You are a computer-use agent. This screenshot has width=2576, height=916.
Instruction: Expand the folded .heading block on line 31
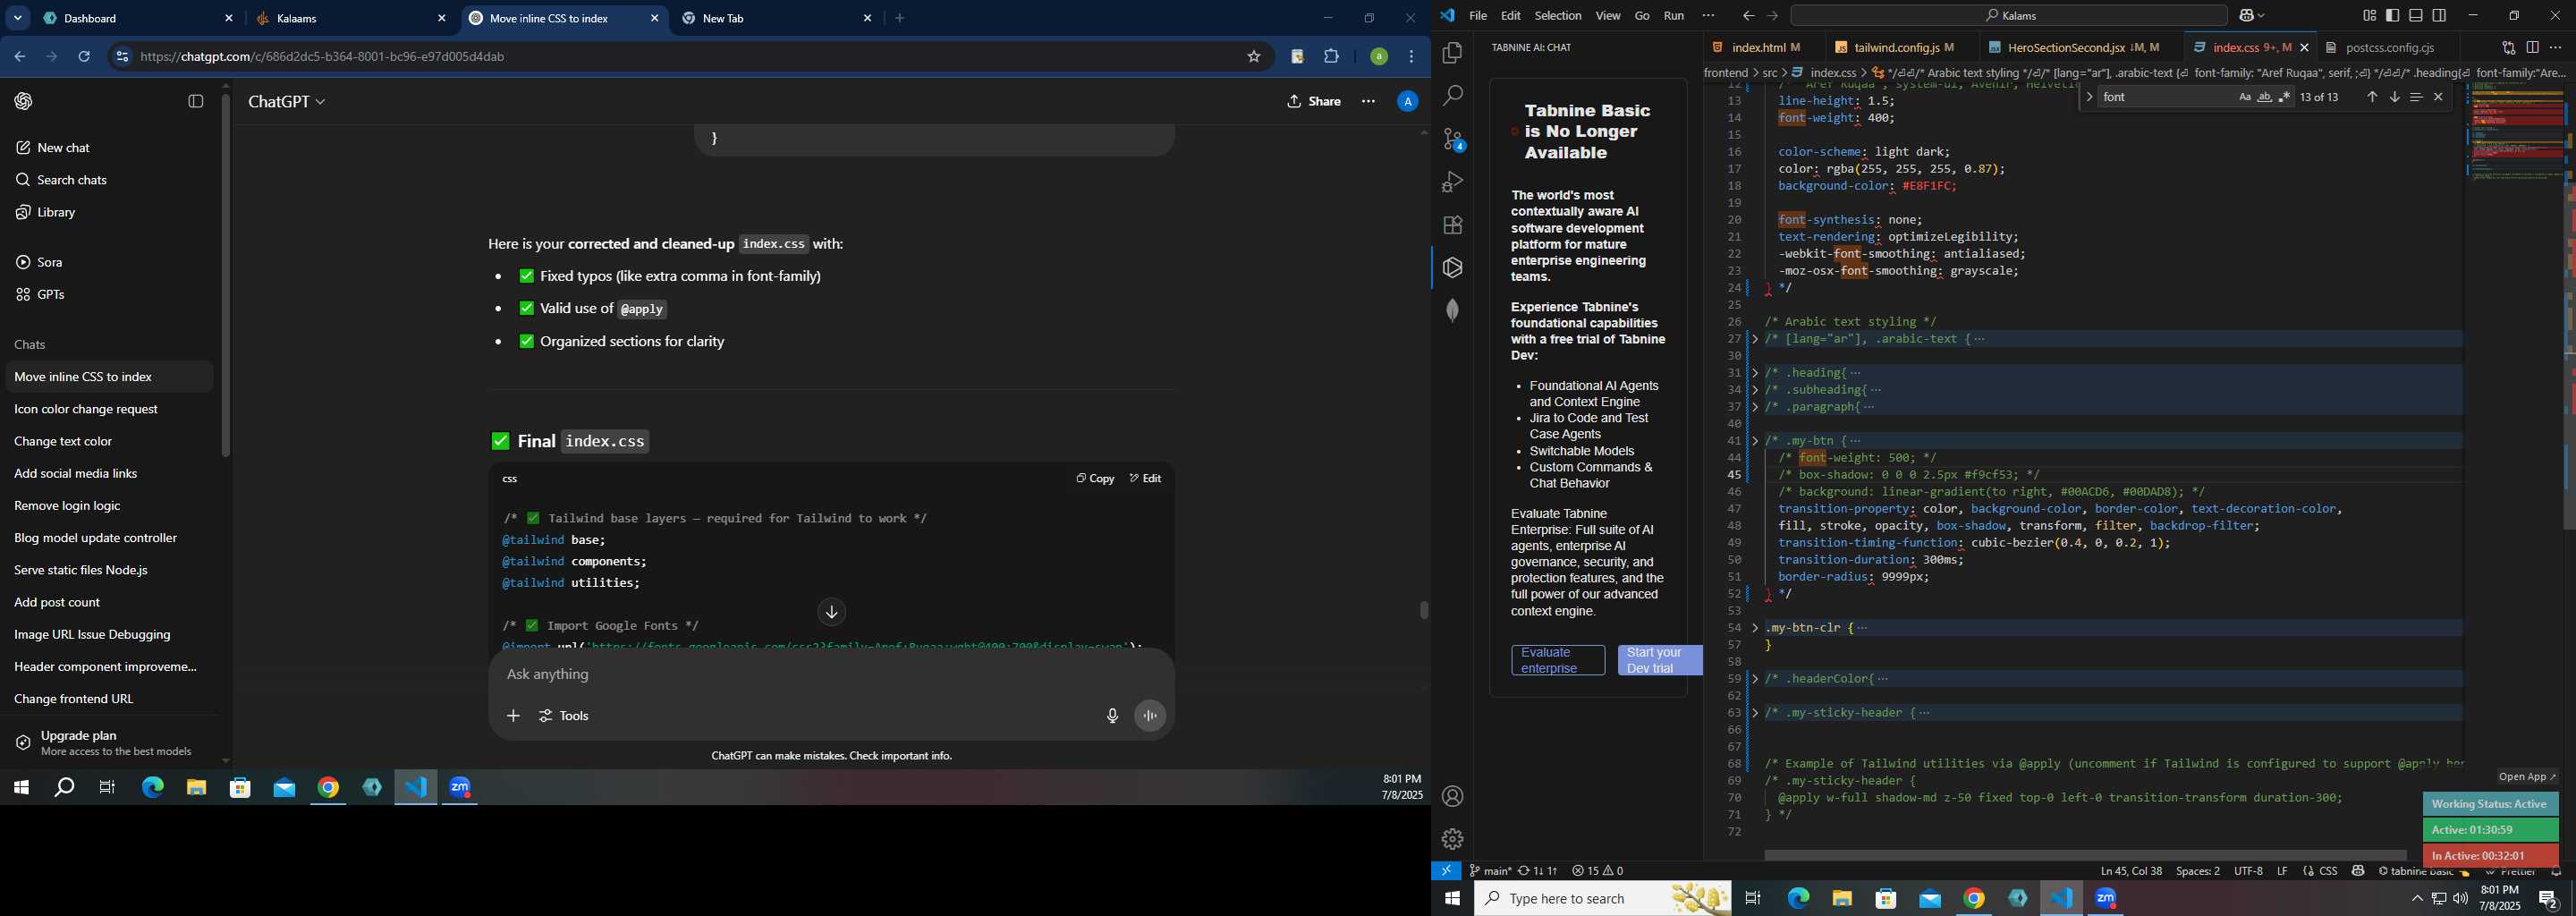tap(1755, 373)
